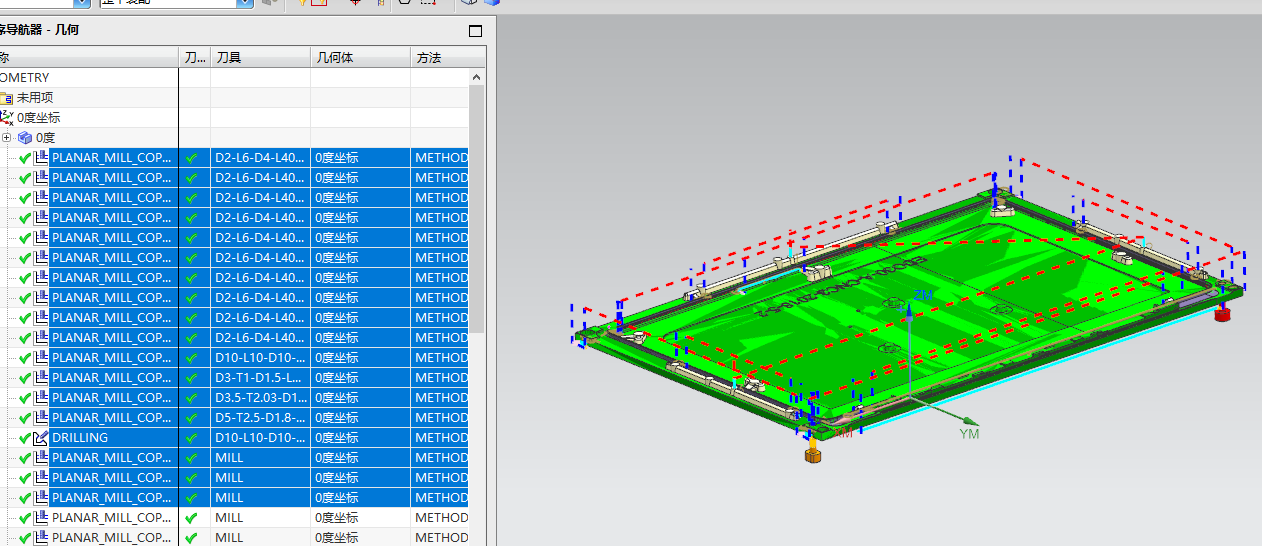Click the D3-T1-D1.5-L tool cell
The image size is (1262, 546).
260,378
